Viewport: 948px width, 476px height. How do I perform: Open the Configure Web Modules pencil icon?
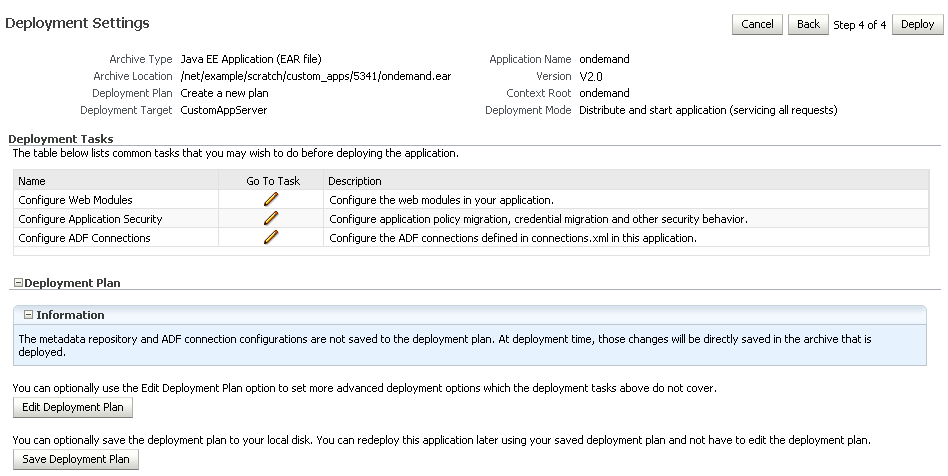(271, 199)
